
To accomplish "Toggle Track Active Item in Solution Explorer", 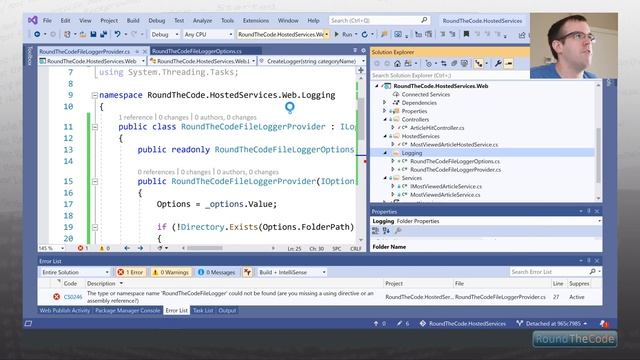I will tap(478, 64).
